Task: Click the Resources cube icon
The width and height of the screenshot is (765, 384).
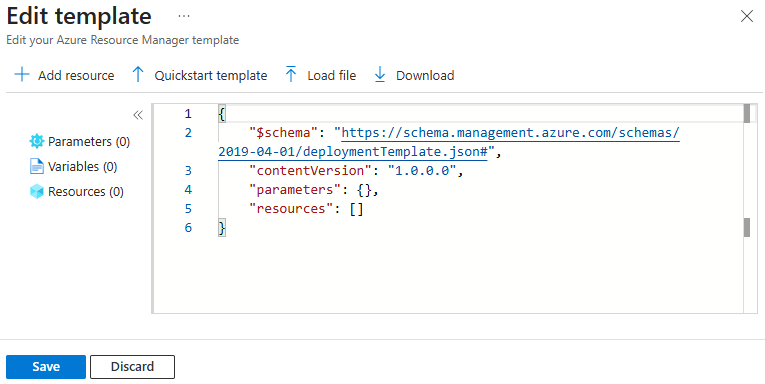Action: click(x=37, y=191)
